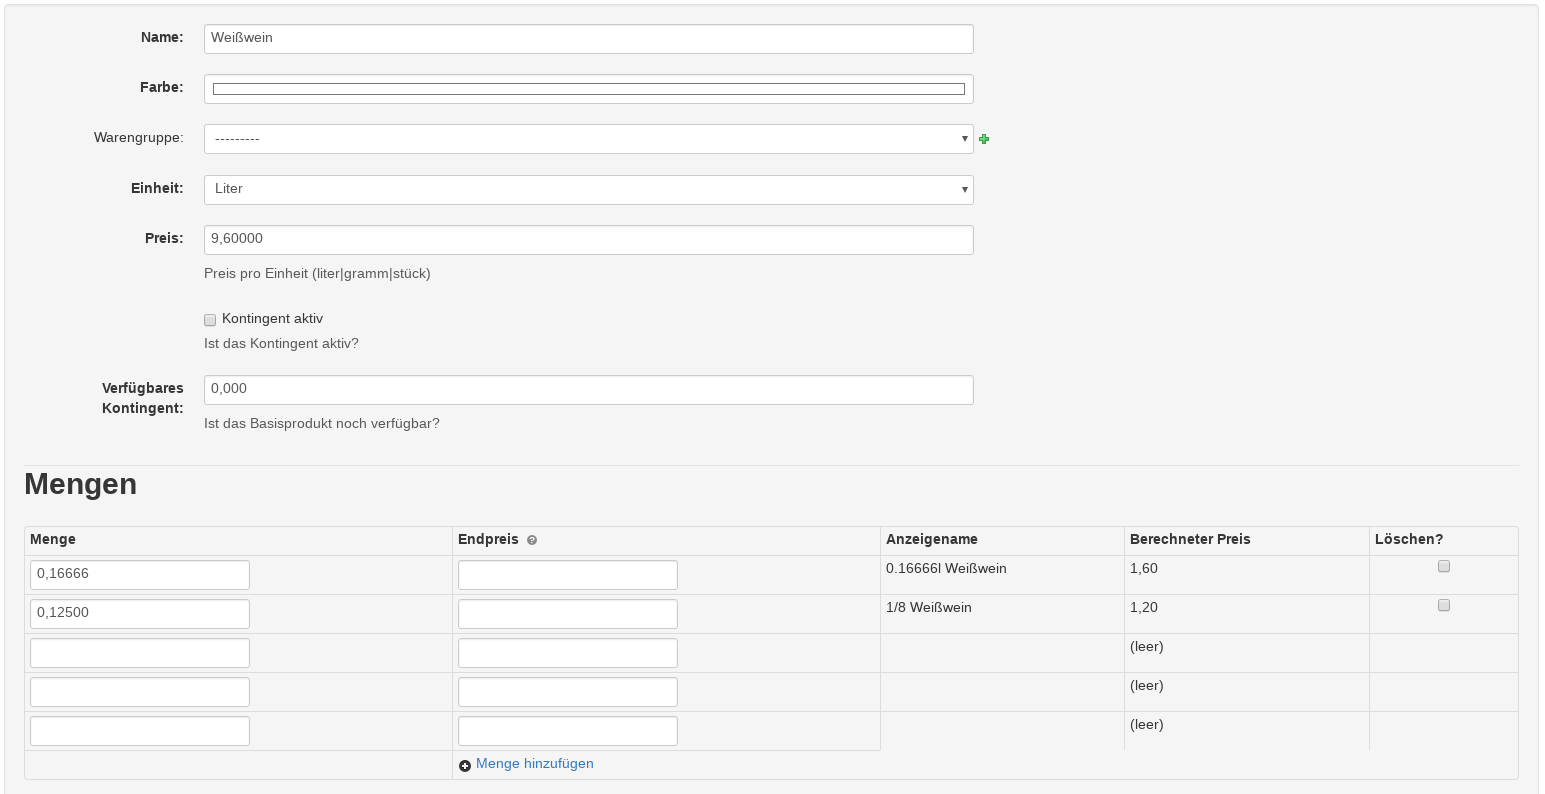This screenshot has width=1545, height=794.
Task: Click Endpreis field in the first row
Action: coord(567,575)
